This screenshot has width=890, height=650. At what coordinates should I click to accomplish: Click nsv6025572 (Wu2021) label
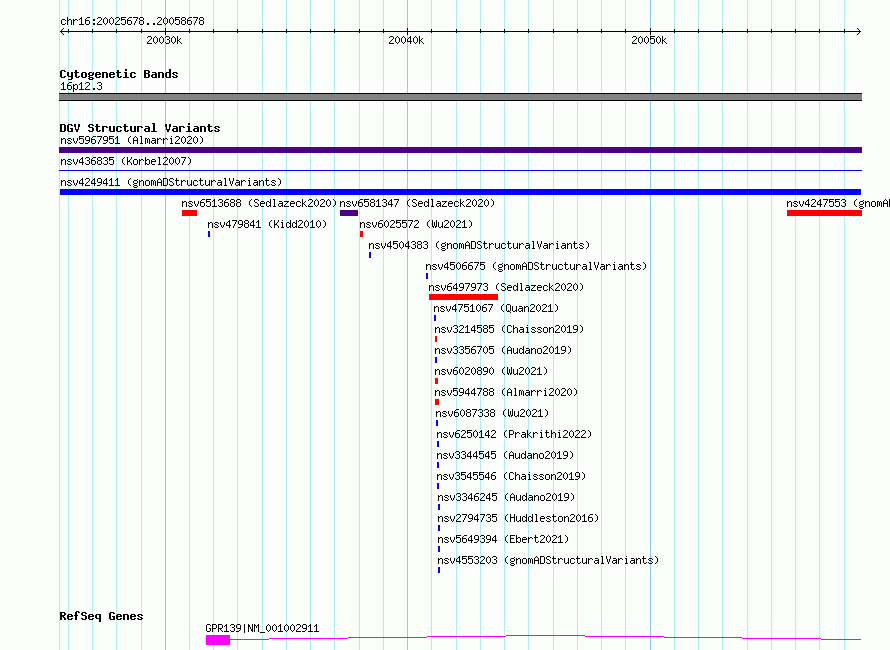point(416,224)
